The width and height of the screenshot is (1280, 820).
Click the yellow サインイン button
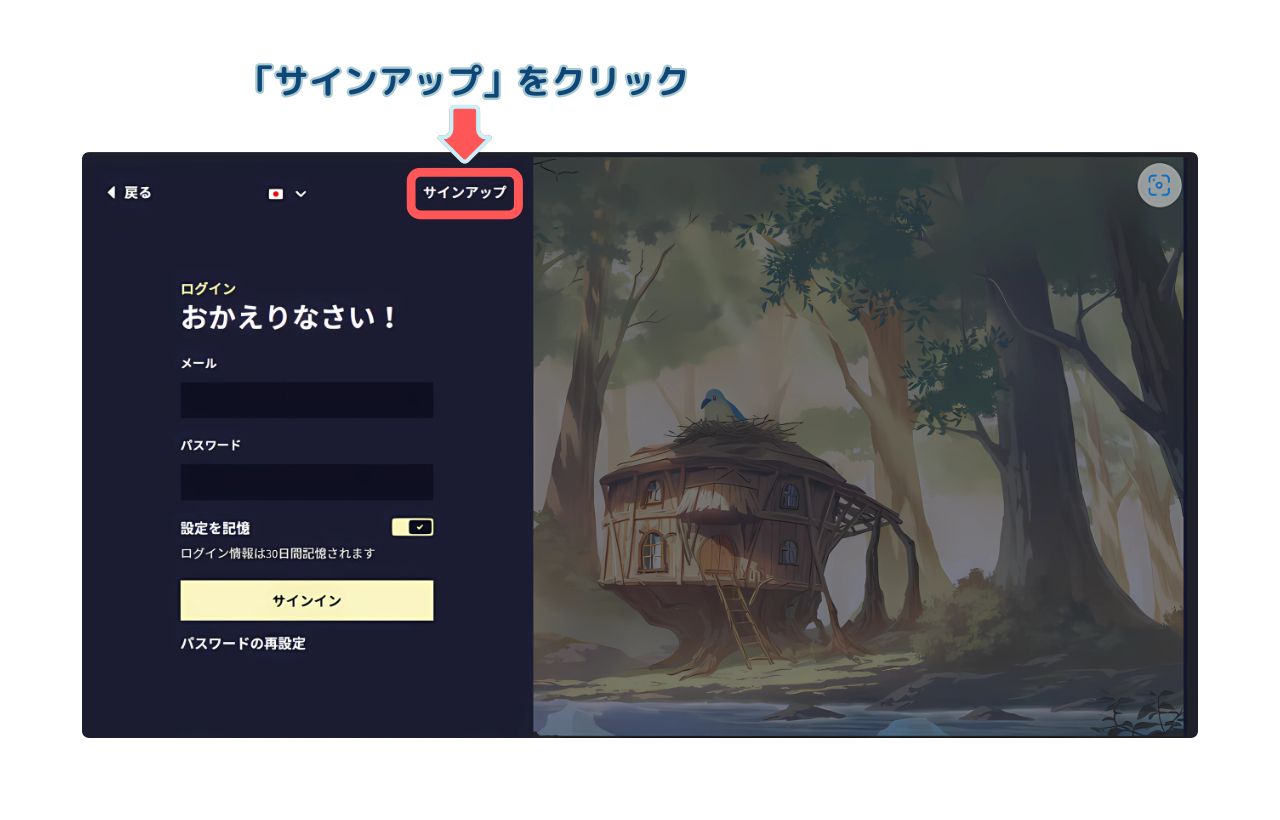point(306,601)
